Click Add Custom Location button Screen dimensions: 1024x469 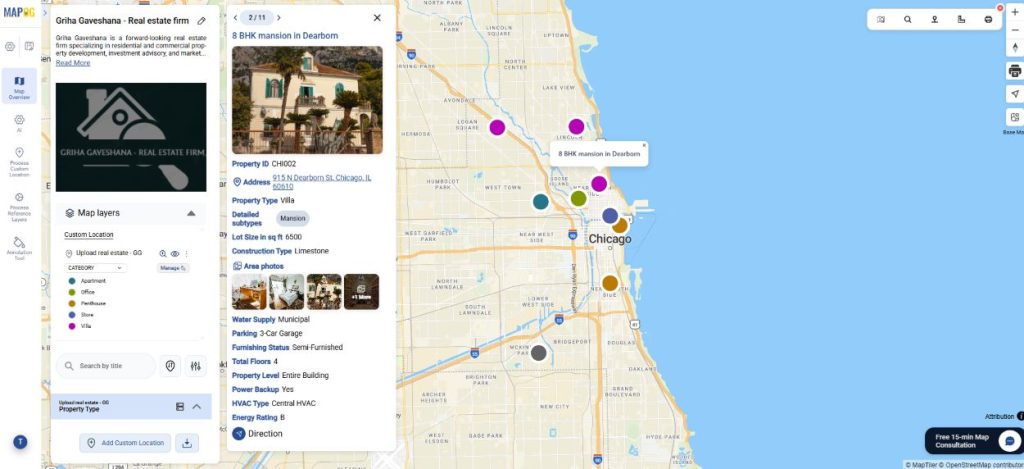[125, 443]
